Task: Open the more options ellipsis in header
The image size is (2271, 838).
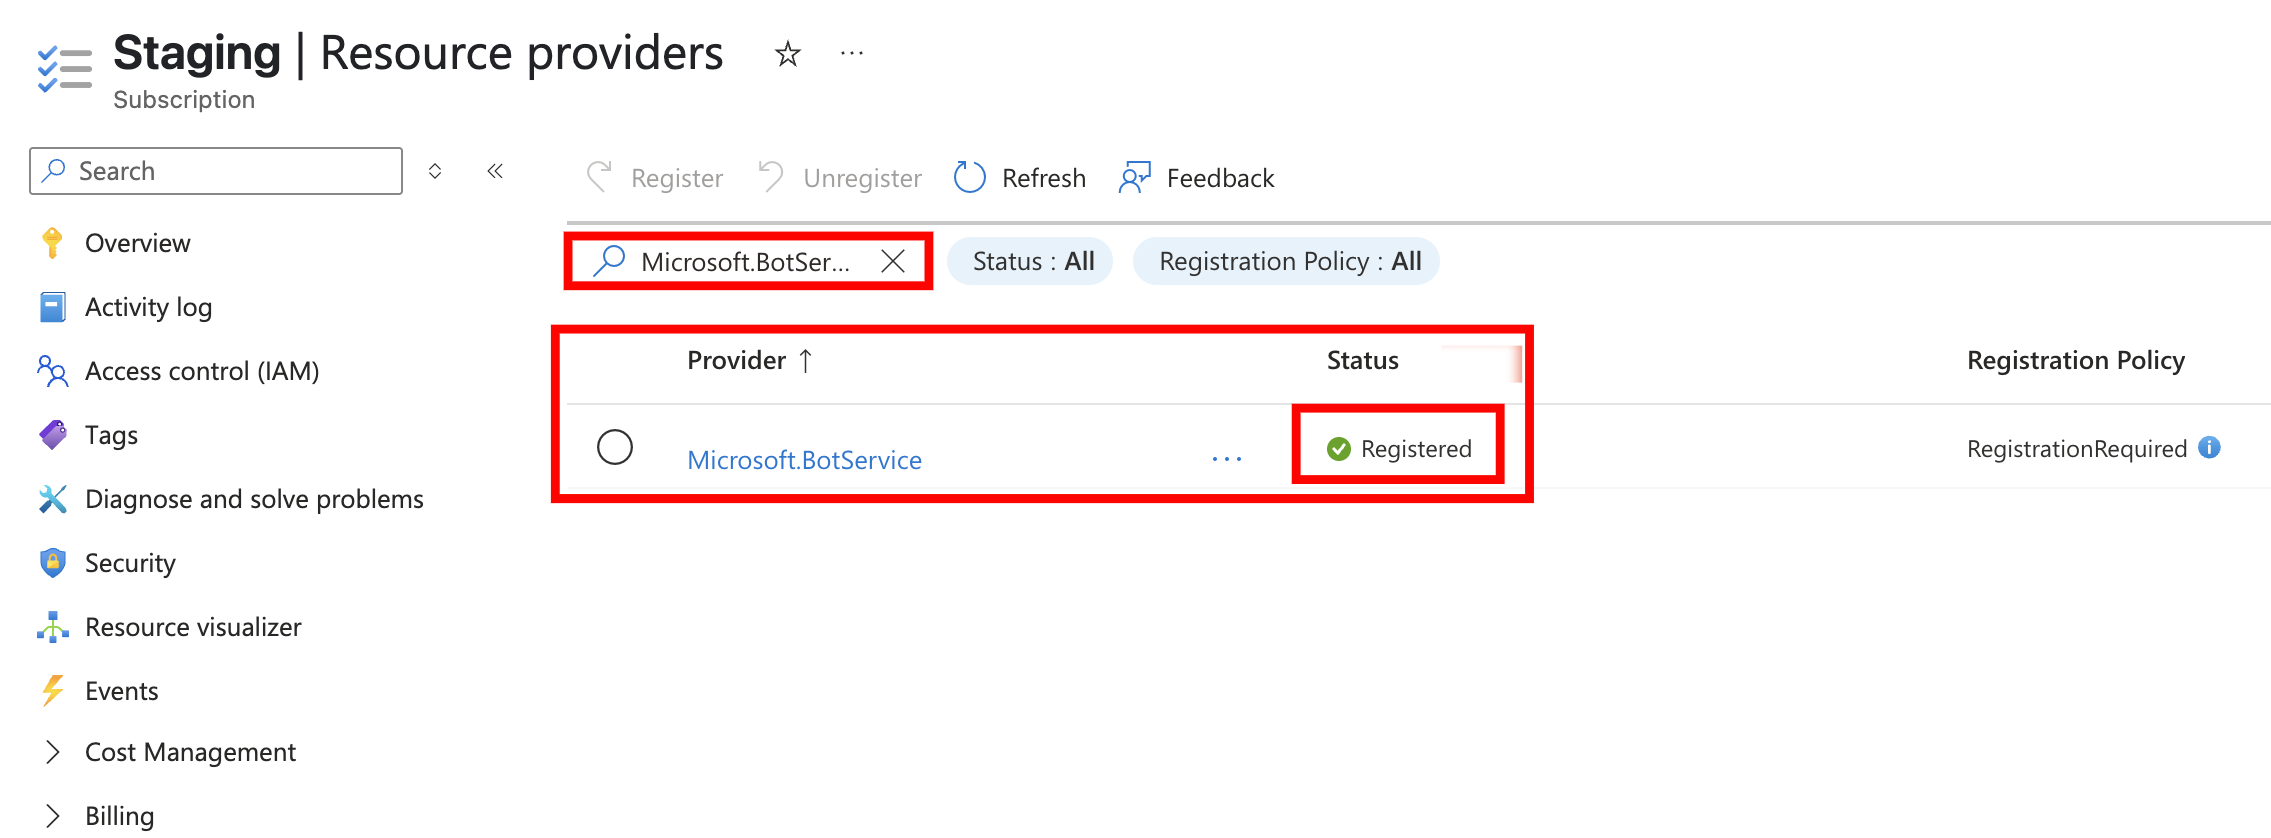Action: (x=852, y=53)
